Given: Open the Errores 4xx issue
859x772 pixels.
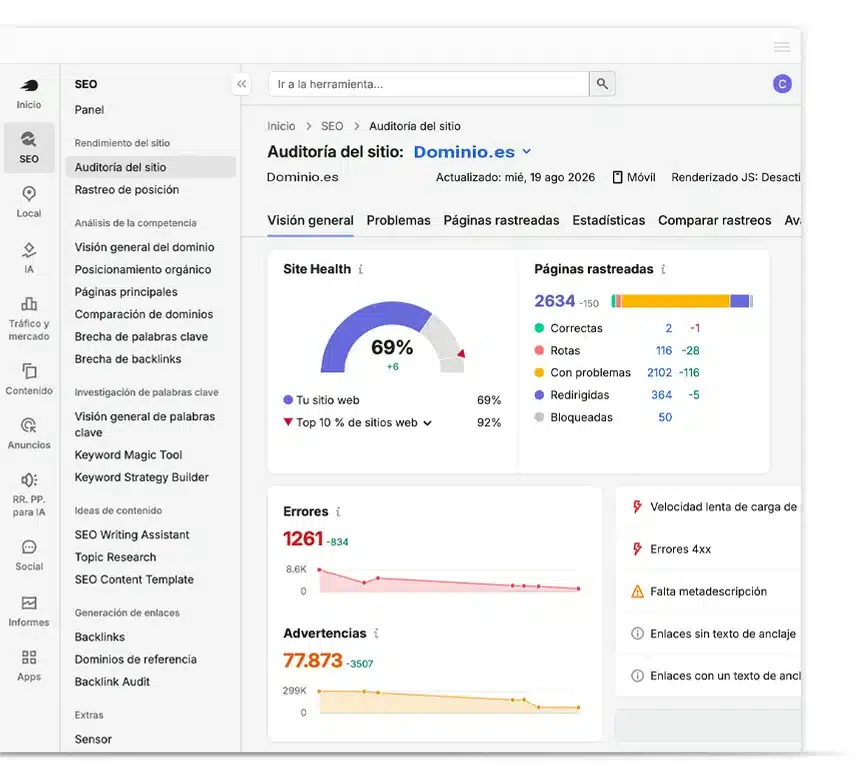Looking at the screenshot, I should [680, 549].
